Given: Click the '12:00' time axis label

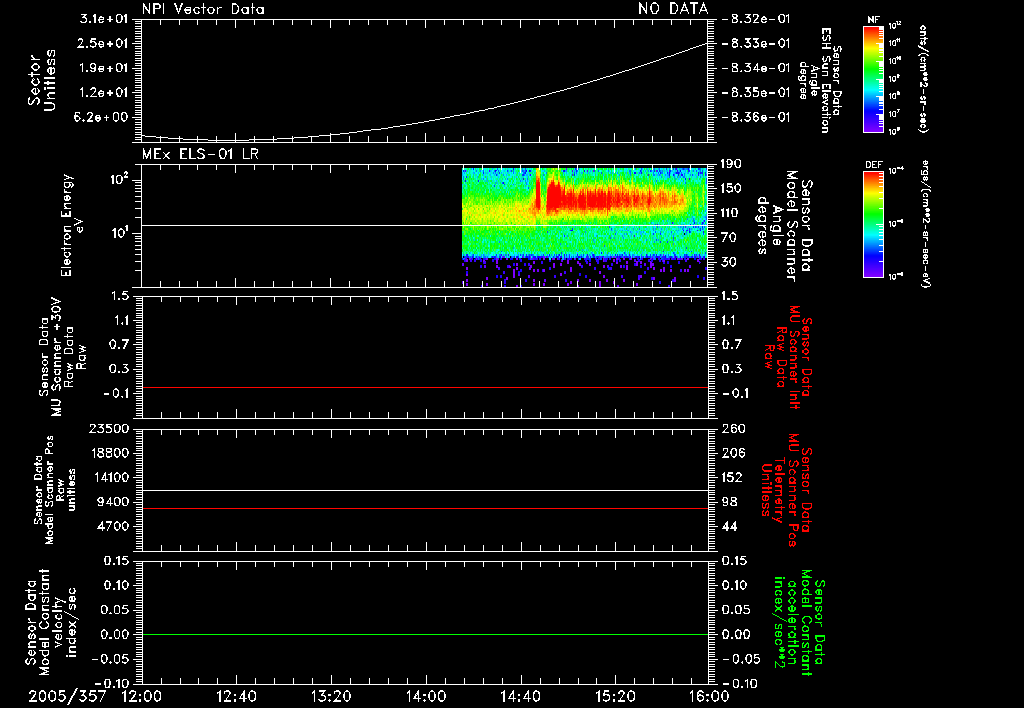Looking at the screenshot, I should [x=141, y=696].
